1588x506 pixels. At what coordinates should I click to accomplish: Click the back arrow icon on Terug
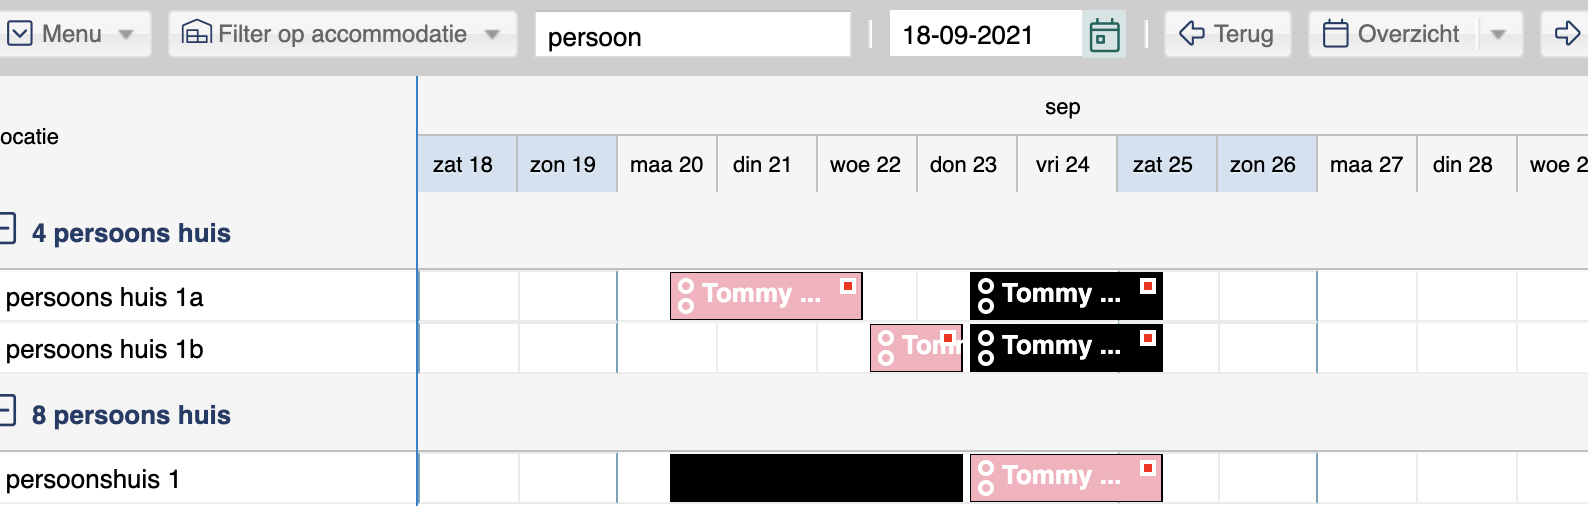point(1192,34)
